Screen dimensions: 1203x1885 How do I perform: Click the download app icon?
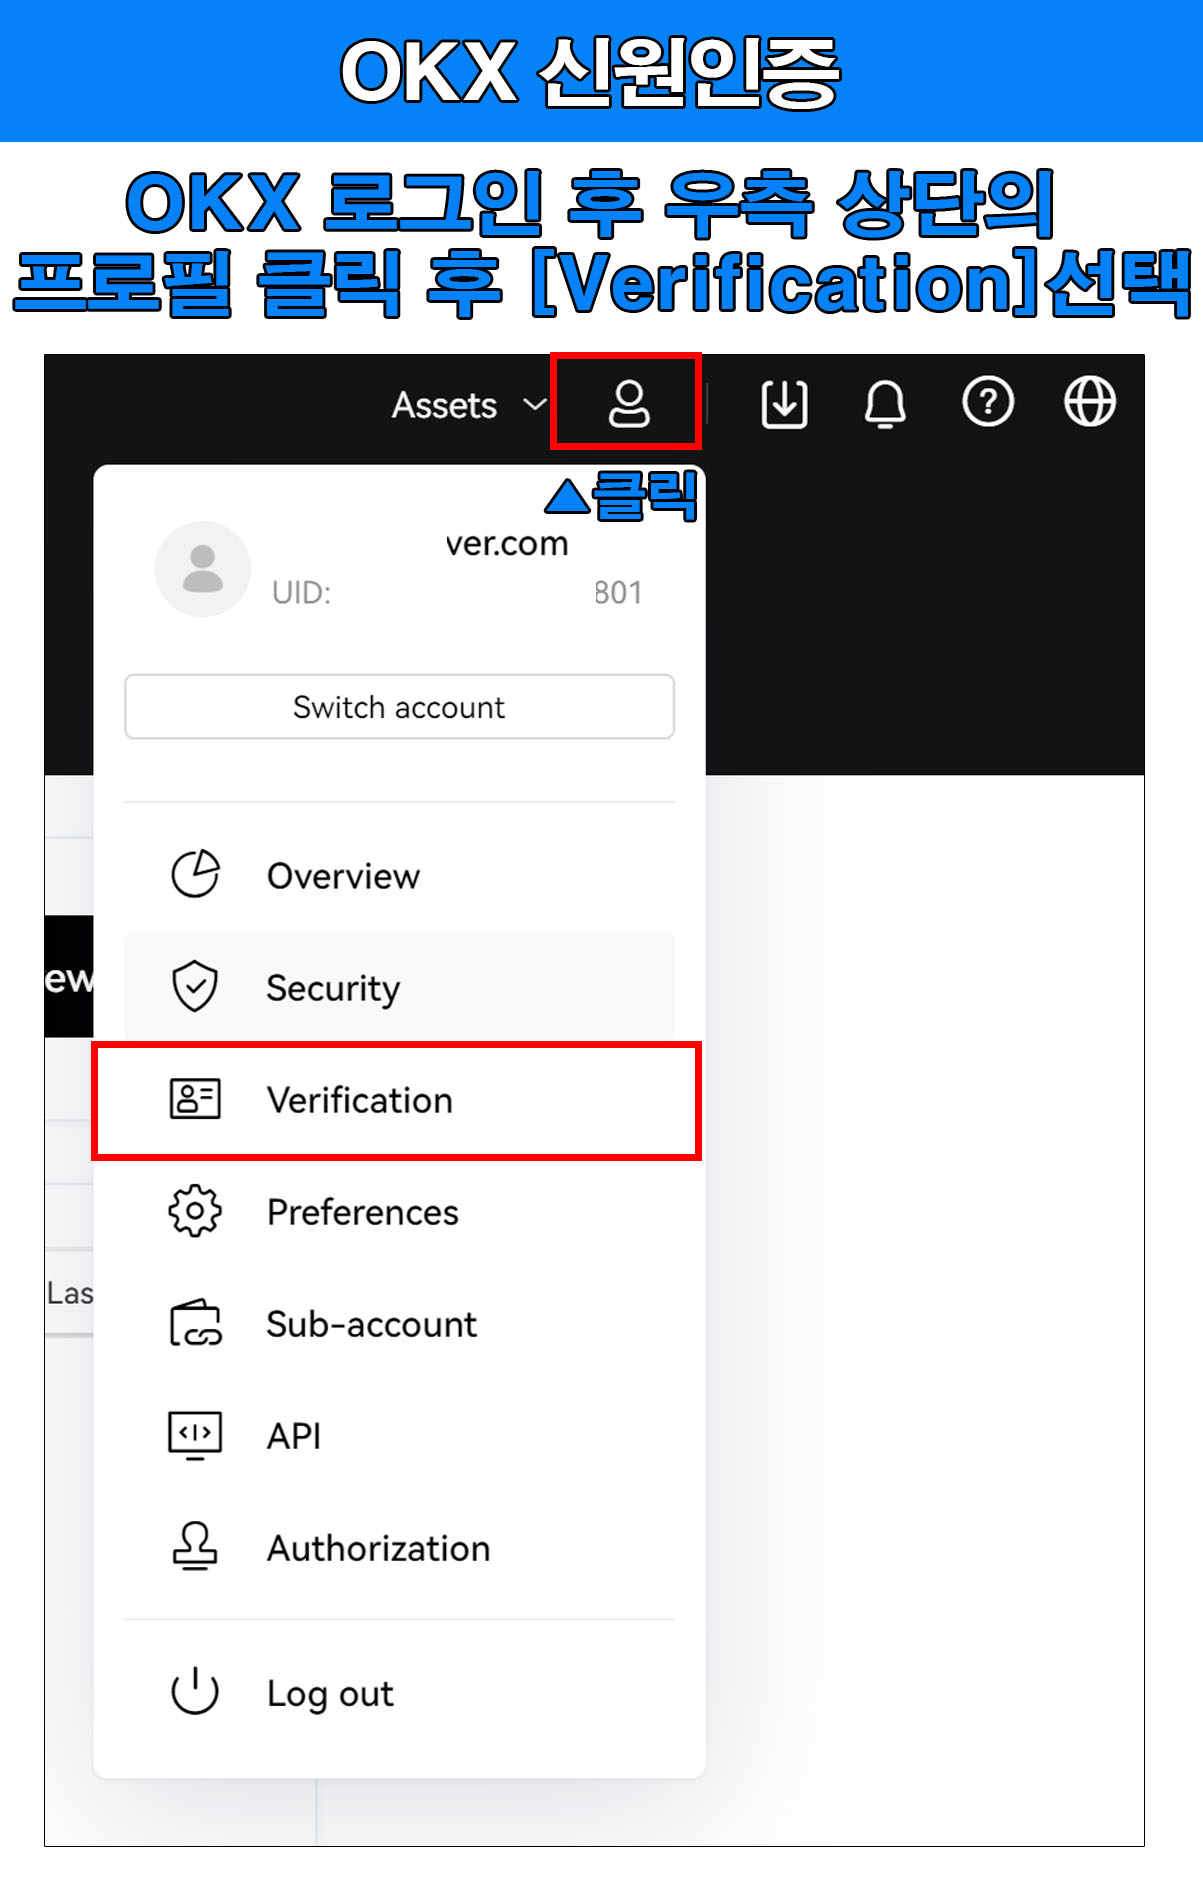[785, 404]
